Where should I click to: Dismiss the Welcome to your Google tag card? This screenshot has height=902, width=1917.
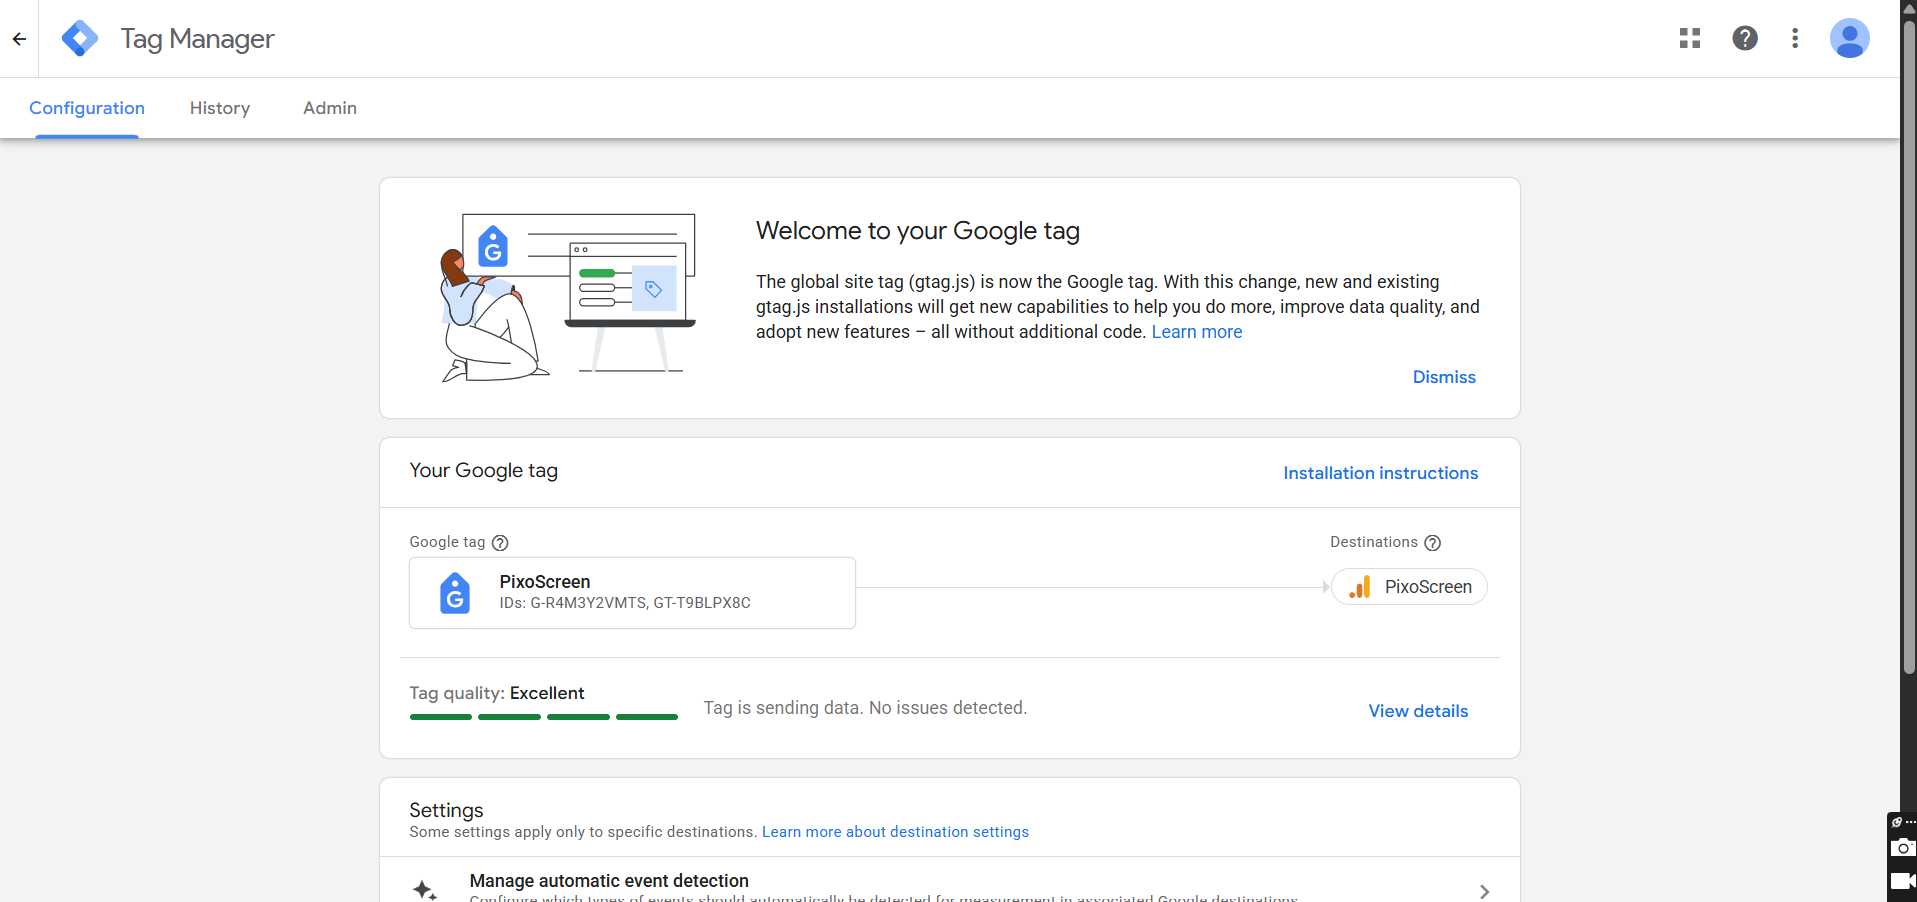(x=1444, y=377)
